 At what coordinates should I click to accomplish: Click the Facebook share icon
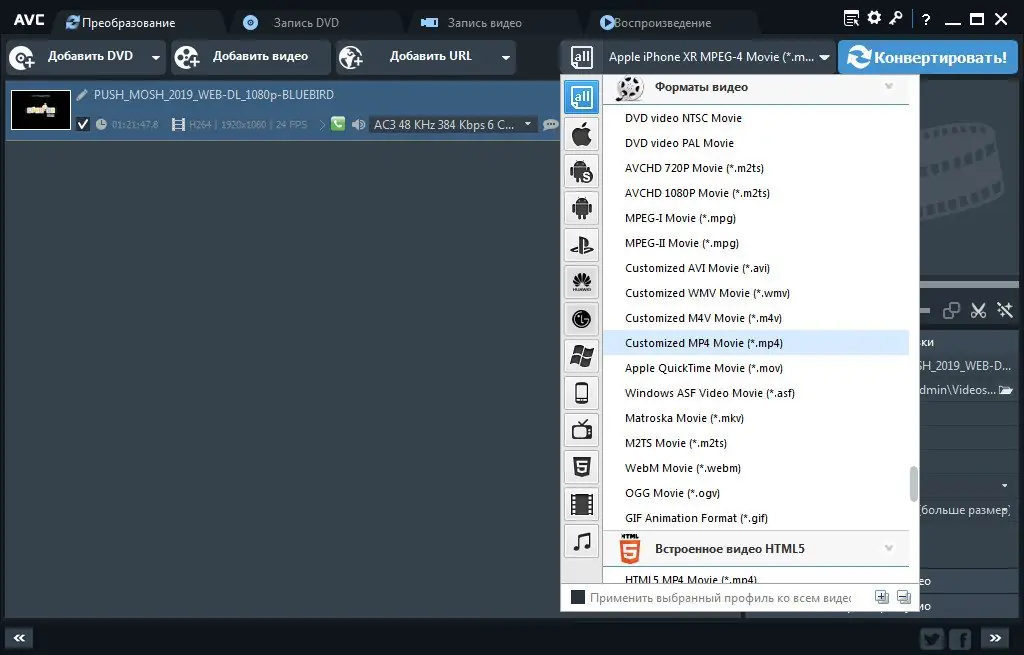(961, 639)
